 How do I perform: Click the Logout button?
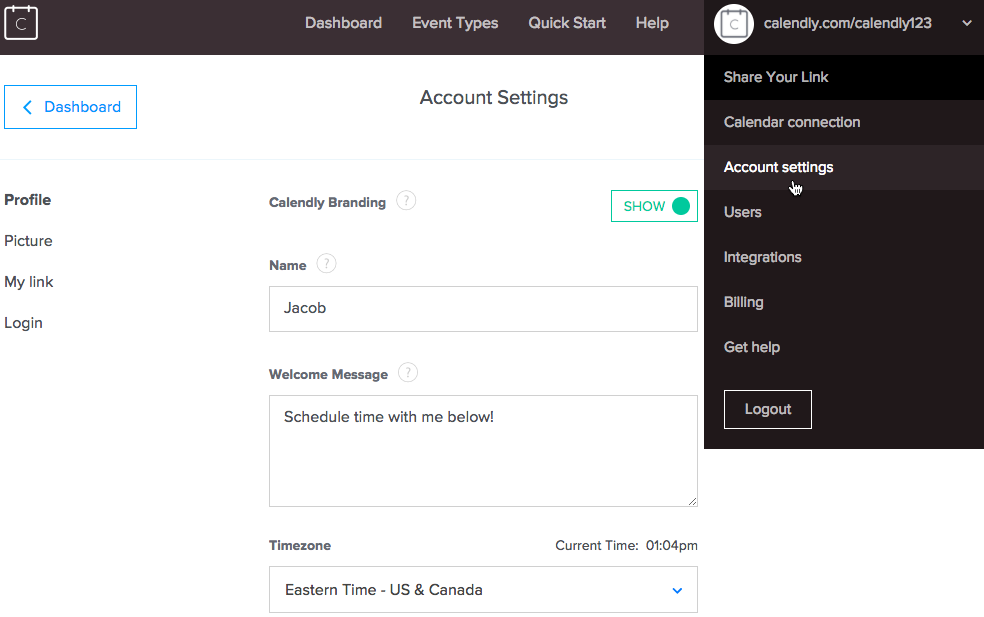point(767,409)
